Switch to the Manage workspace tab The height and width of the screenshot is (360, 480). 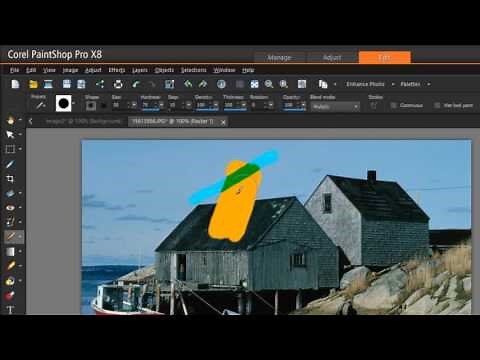(x=279, y=57)
